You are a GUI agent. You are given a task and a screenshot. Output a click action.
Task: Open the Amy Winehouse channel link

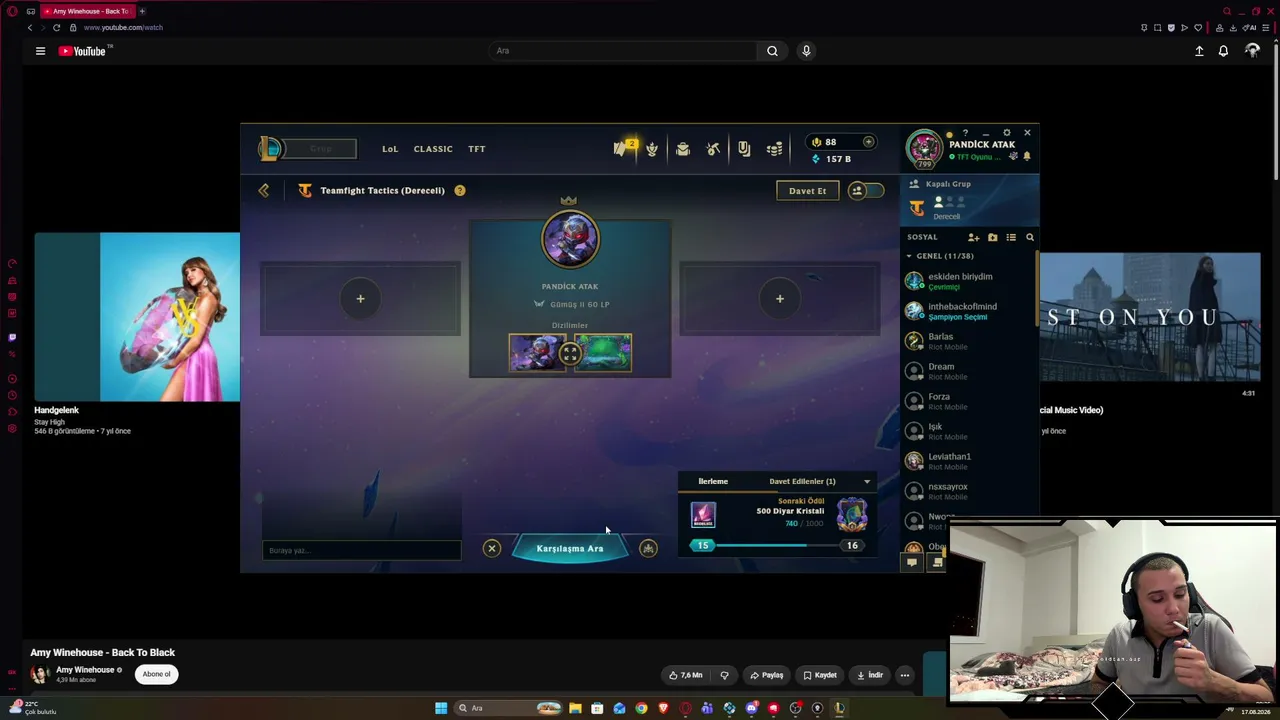pos(85,670)
